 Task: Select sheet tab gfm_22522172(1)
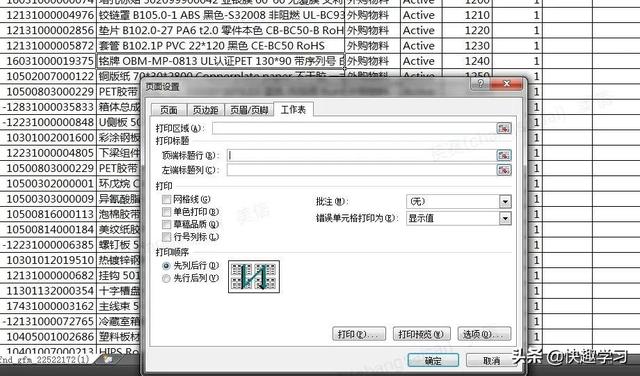(44, 360)
